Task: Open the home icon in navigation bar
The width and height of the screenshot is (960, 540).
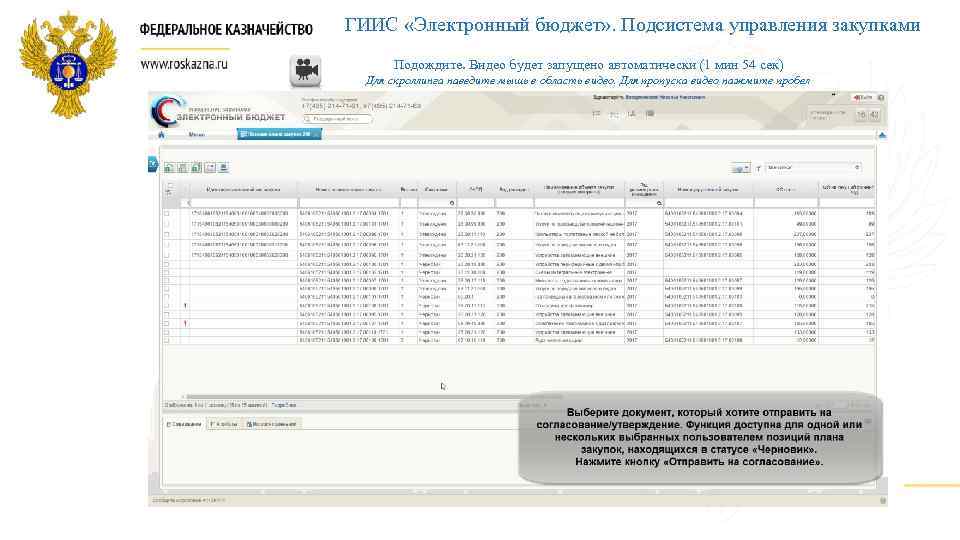Action: (x=162, y=135)
